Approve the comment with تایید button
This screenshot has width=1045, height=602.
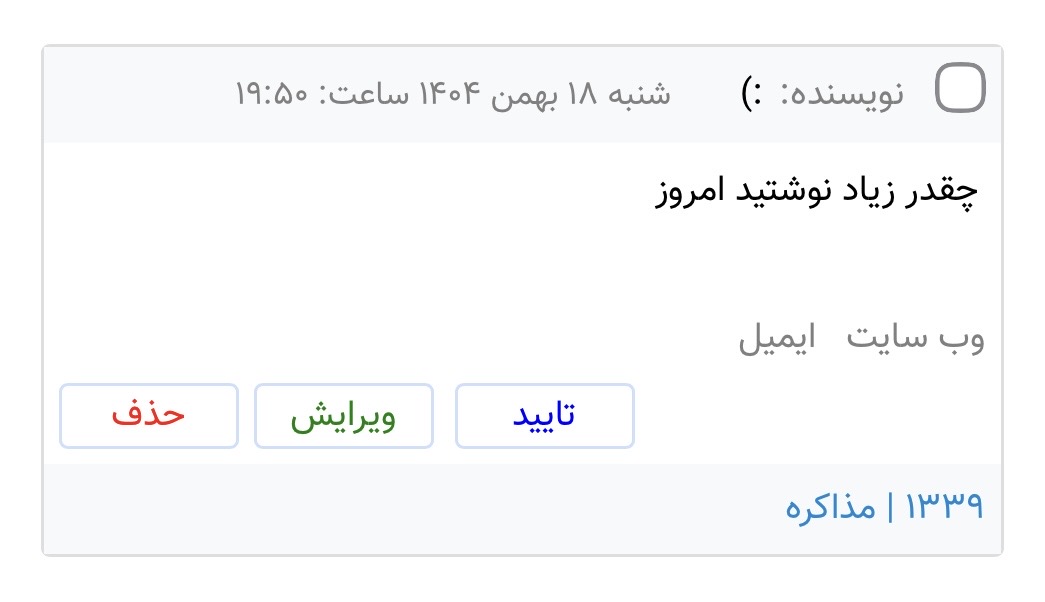544,416
